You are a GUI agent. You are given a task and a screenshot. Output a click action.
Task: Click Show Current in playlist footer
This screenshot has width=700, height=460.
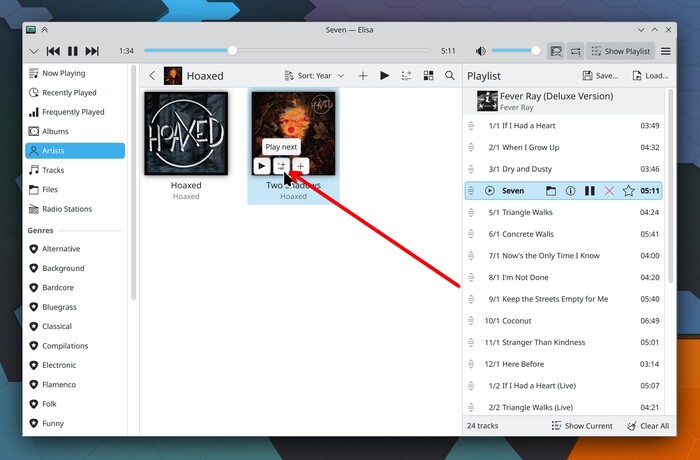tap(582, 426)
